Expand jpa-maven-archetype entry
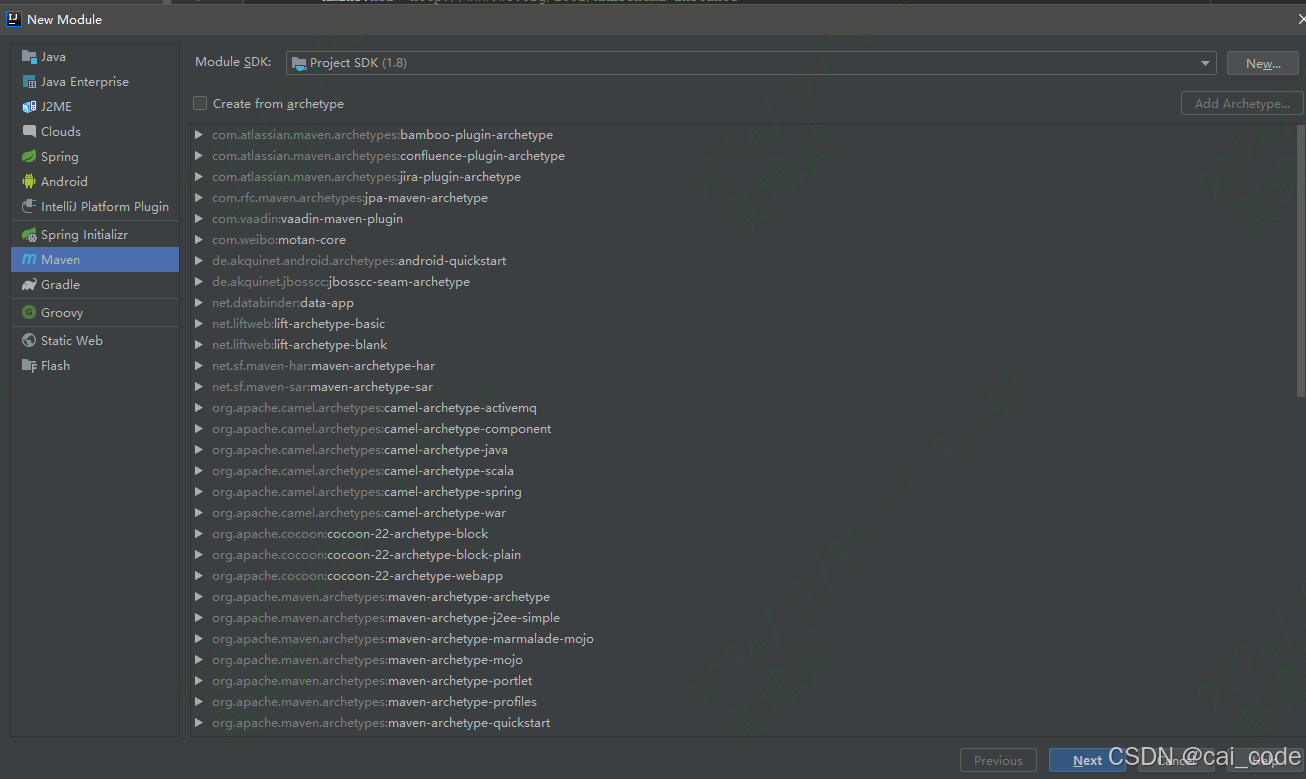 (x=199, y=198)
